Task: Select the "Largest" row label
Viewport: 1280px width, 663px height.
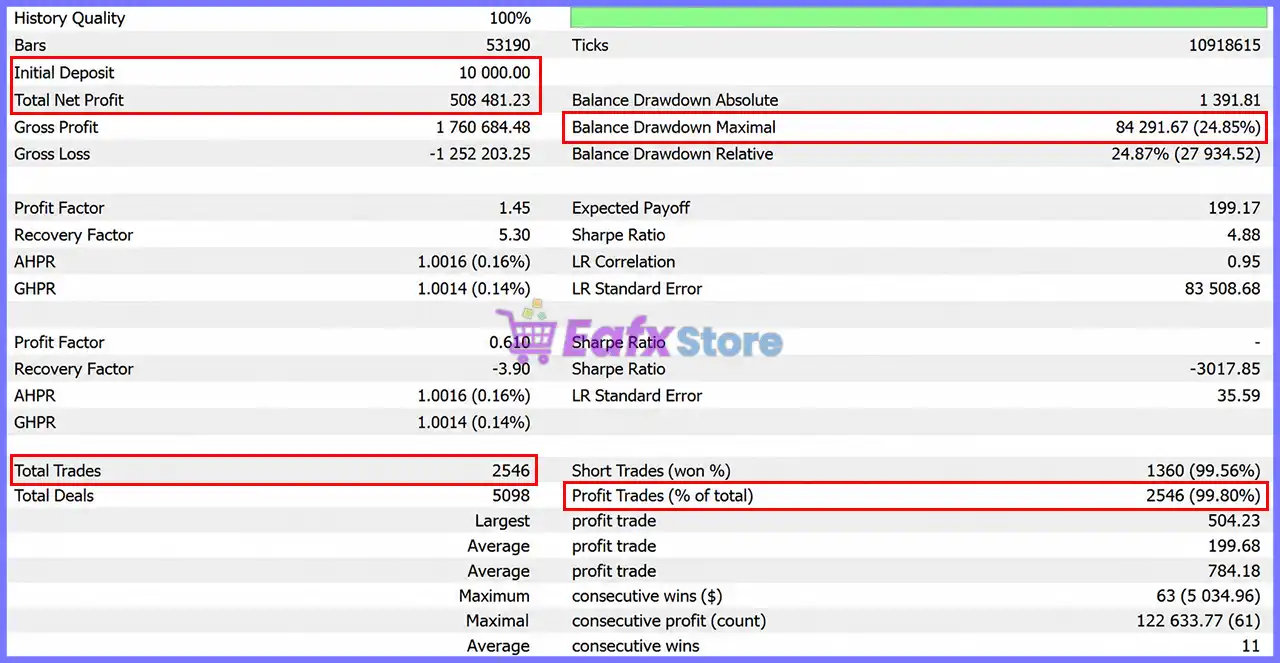Action: 502,521
